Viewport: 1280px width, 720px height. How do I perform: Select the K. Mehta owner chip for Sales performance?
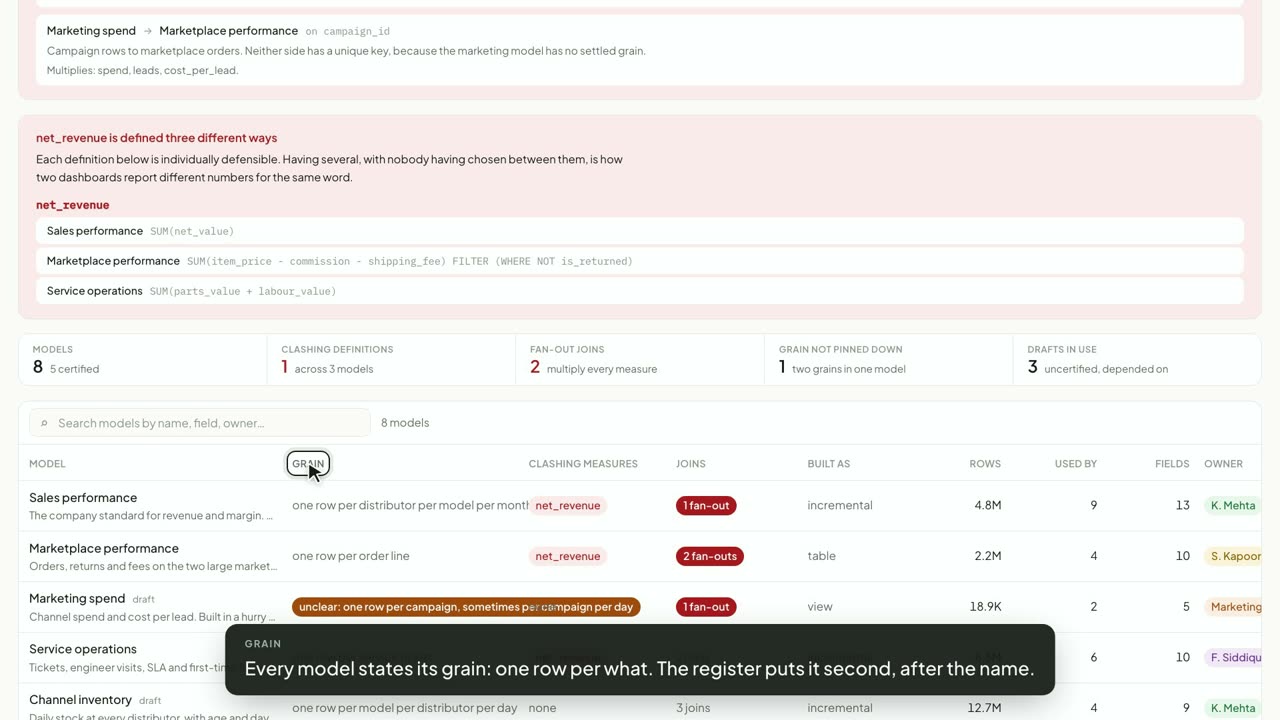[x=1233, y=506]
